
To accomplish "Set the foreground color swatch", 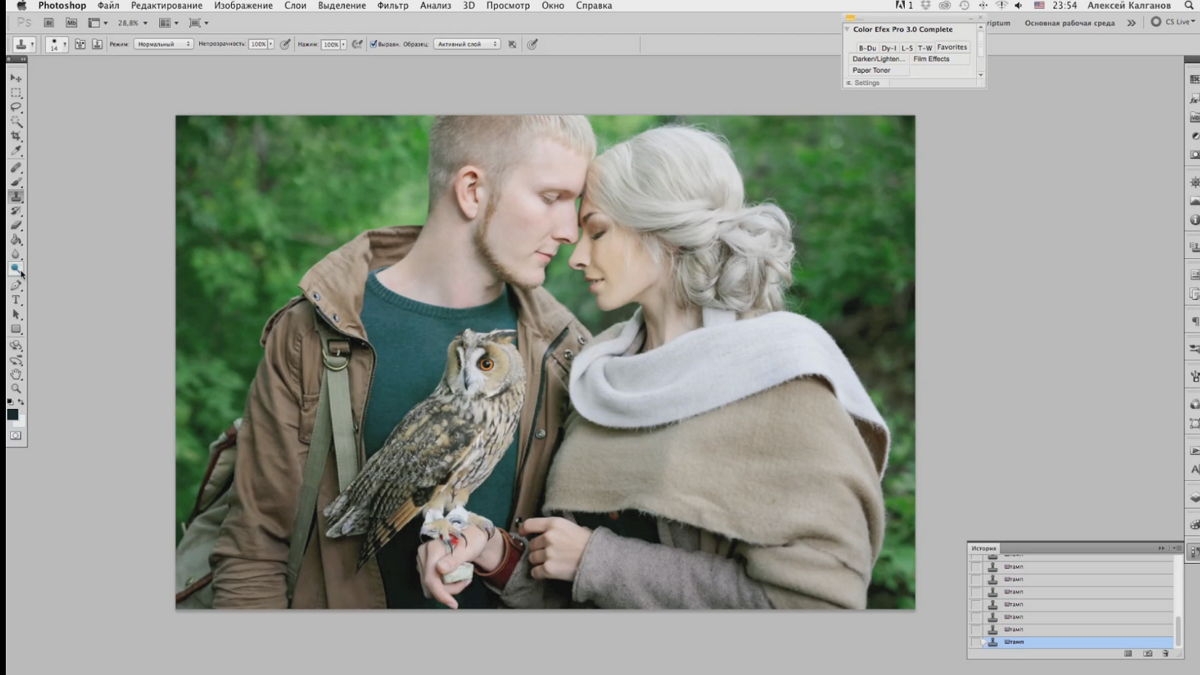I will coord(13,414).
